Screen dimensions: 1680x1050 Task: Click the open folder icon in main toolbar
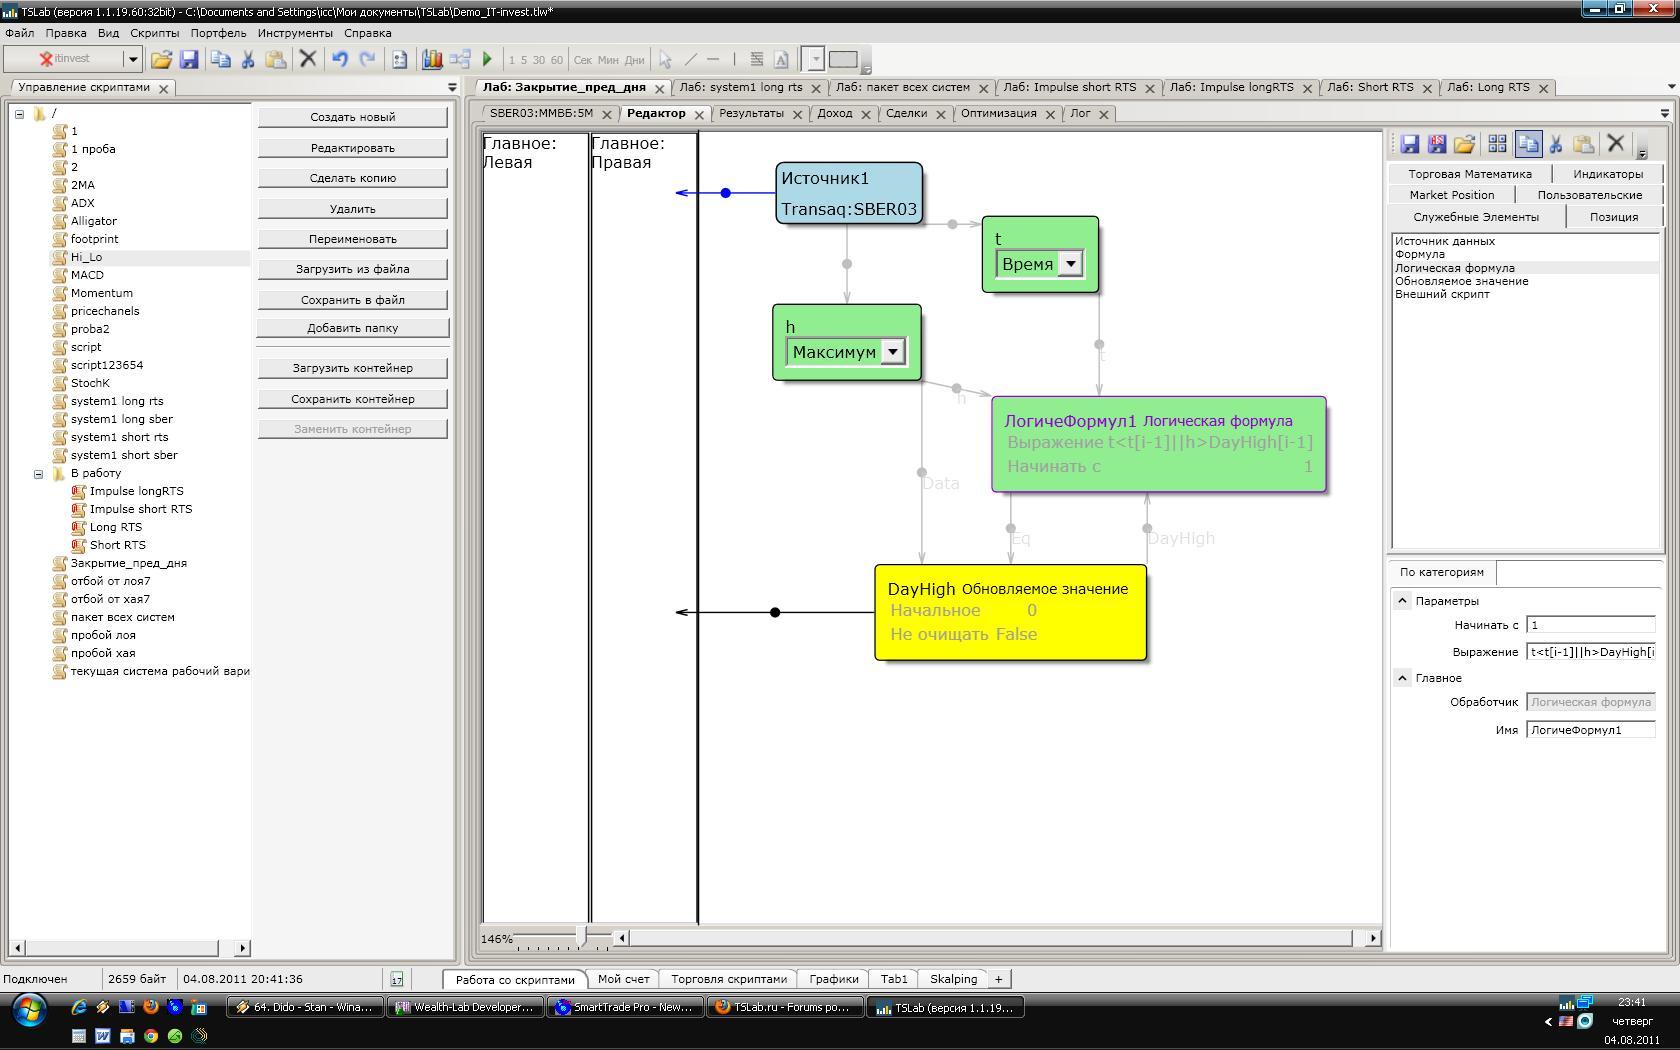[x=161, y=60]
